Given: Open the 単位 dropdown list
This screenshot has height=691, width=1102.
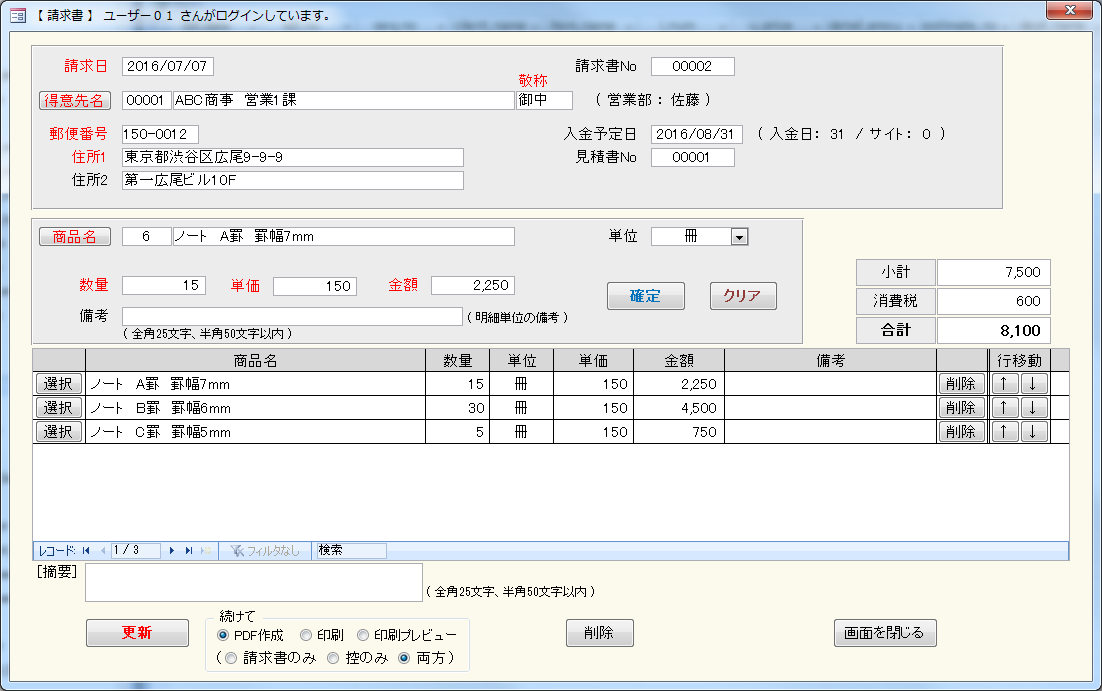Looking at the screenshot, I should (739, 237).
